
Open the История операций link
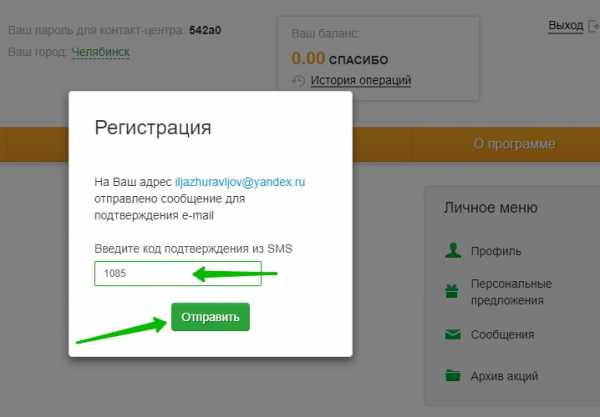point(361,80)
